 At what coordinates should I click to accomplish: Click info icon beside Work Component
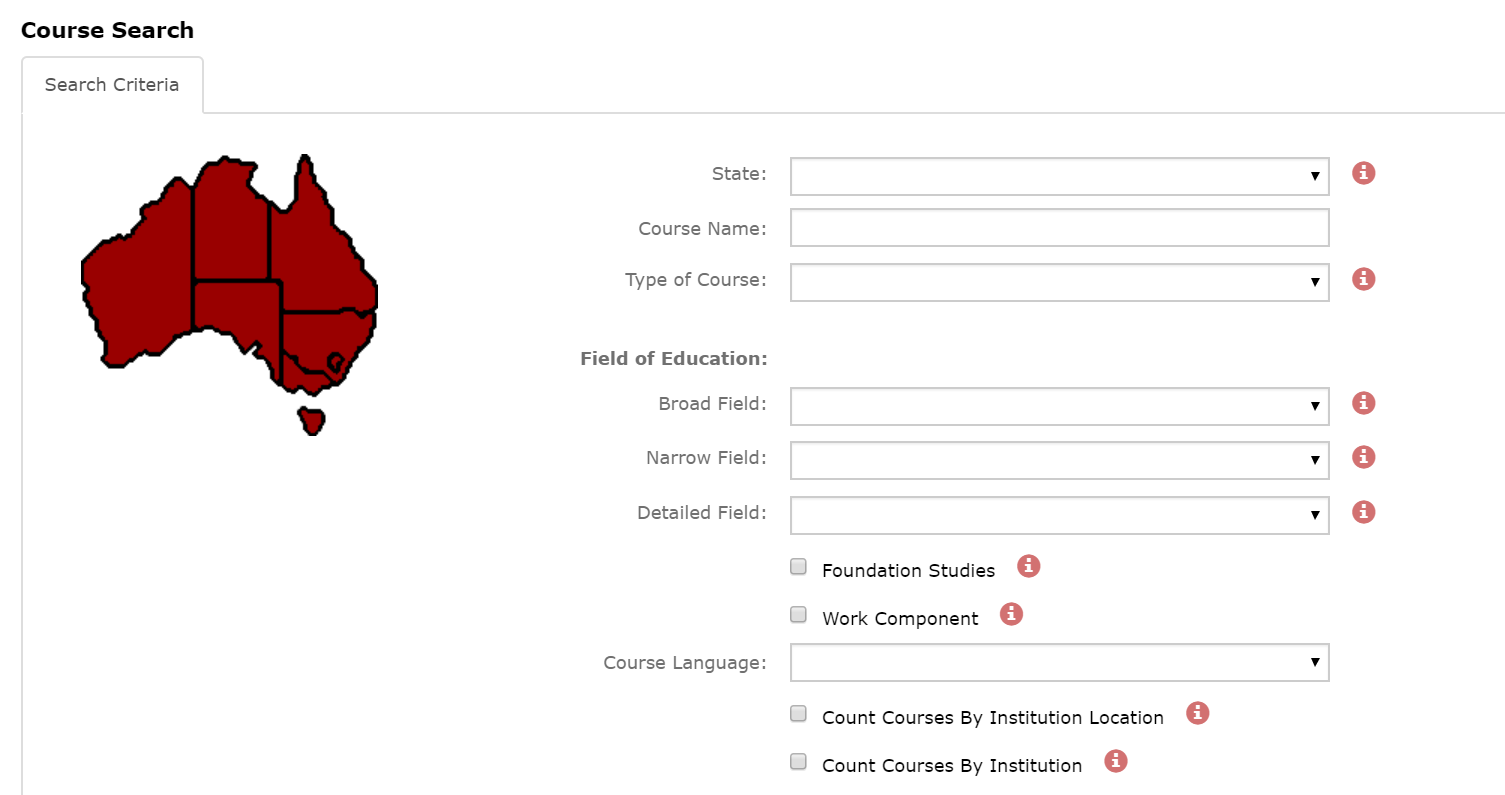pos(1011,614)
